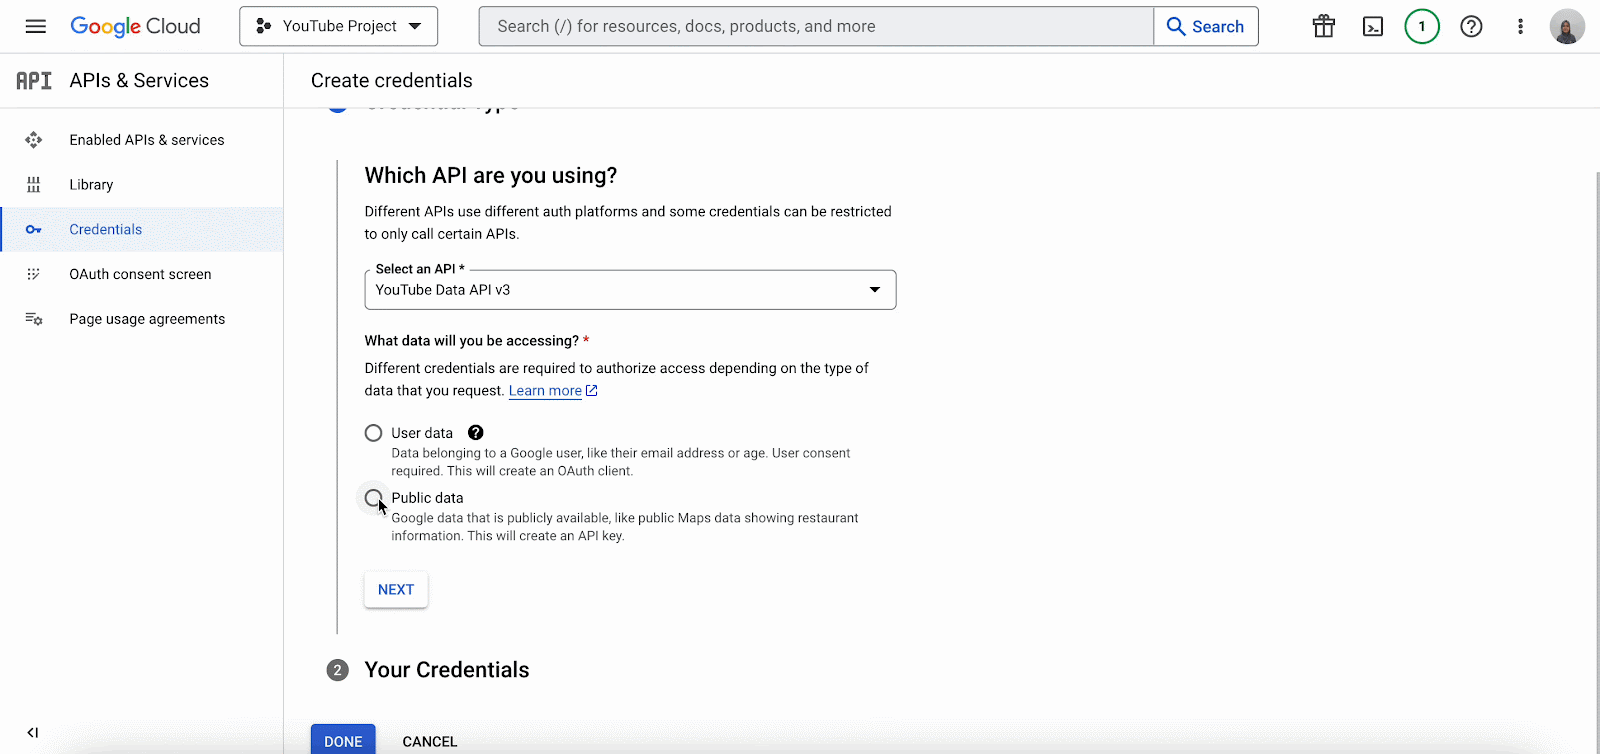Open the Library page
This screenshot has width=1600, height=754.
[142, 185]
